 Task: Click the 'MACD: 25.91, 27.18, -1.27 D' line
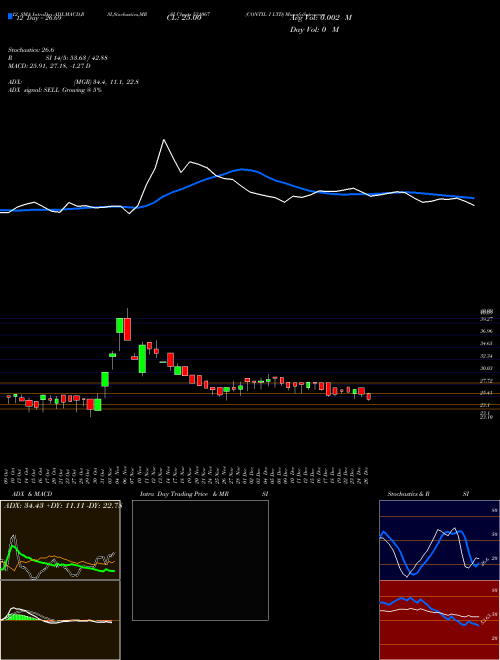[x=49, y=66]
